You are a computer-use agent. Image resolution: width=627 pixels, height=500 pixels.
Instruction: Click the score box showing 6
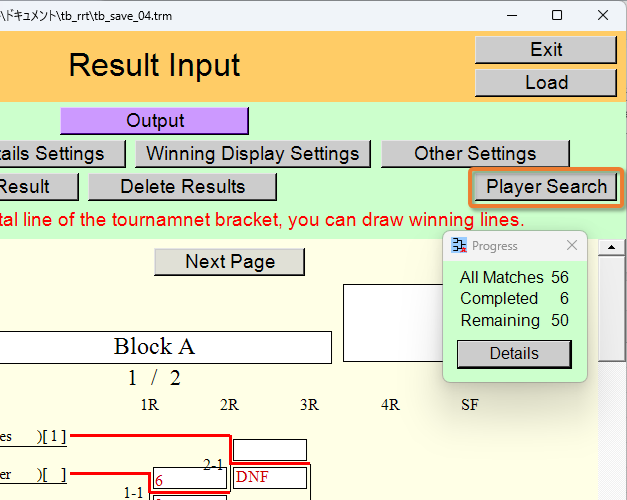point(190,478)
